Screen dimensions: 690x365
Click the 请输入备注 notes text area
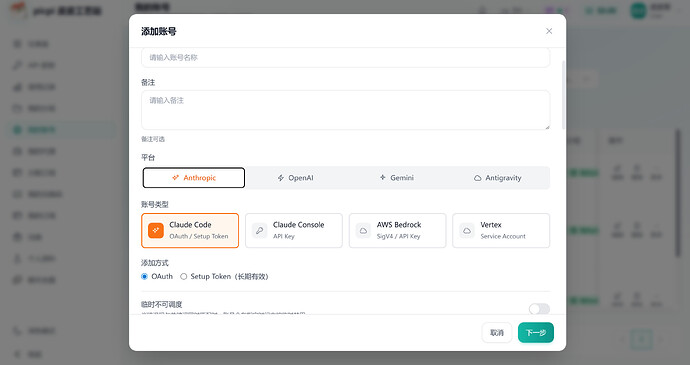click(345, 110)
